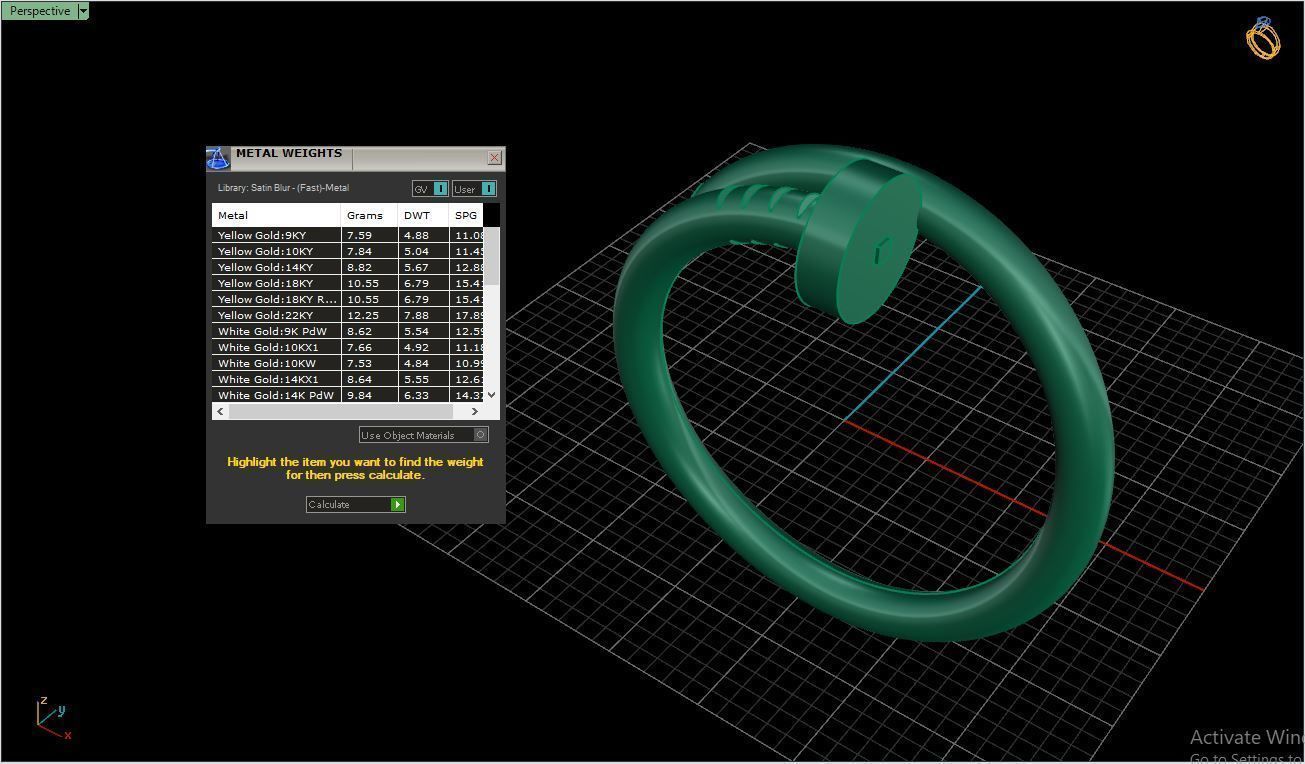
Task: Click the horizontal scroll right arrow
Action: [x=475, y=411]
